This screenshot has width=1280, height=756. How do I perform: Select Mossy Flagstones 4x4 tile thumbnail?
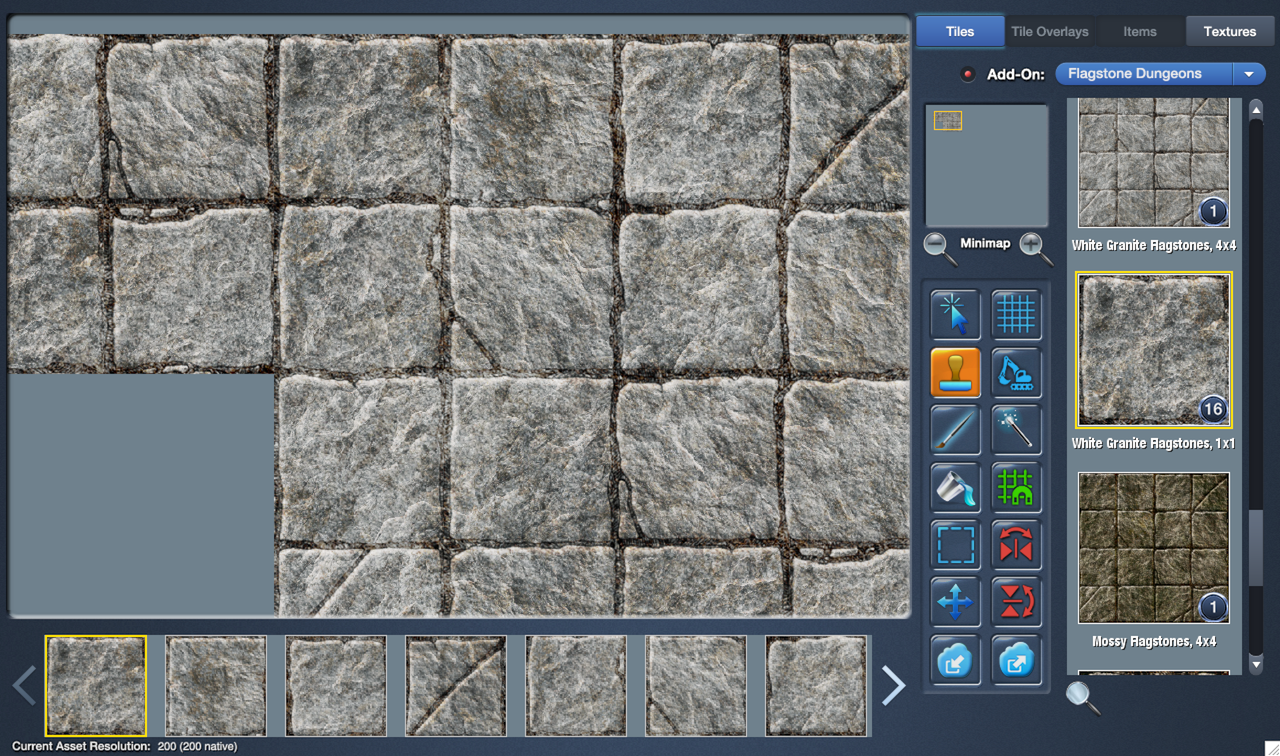(x=1153, y=548)
